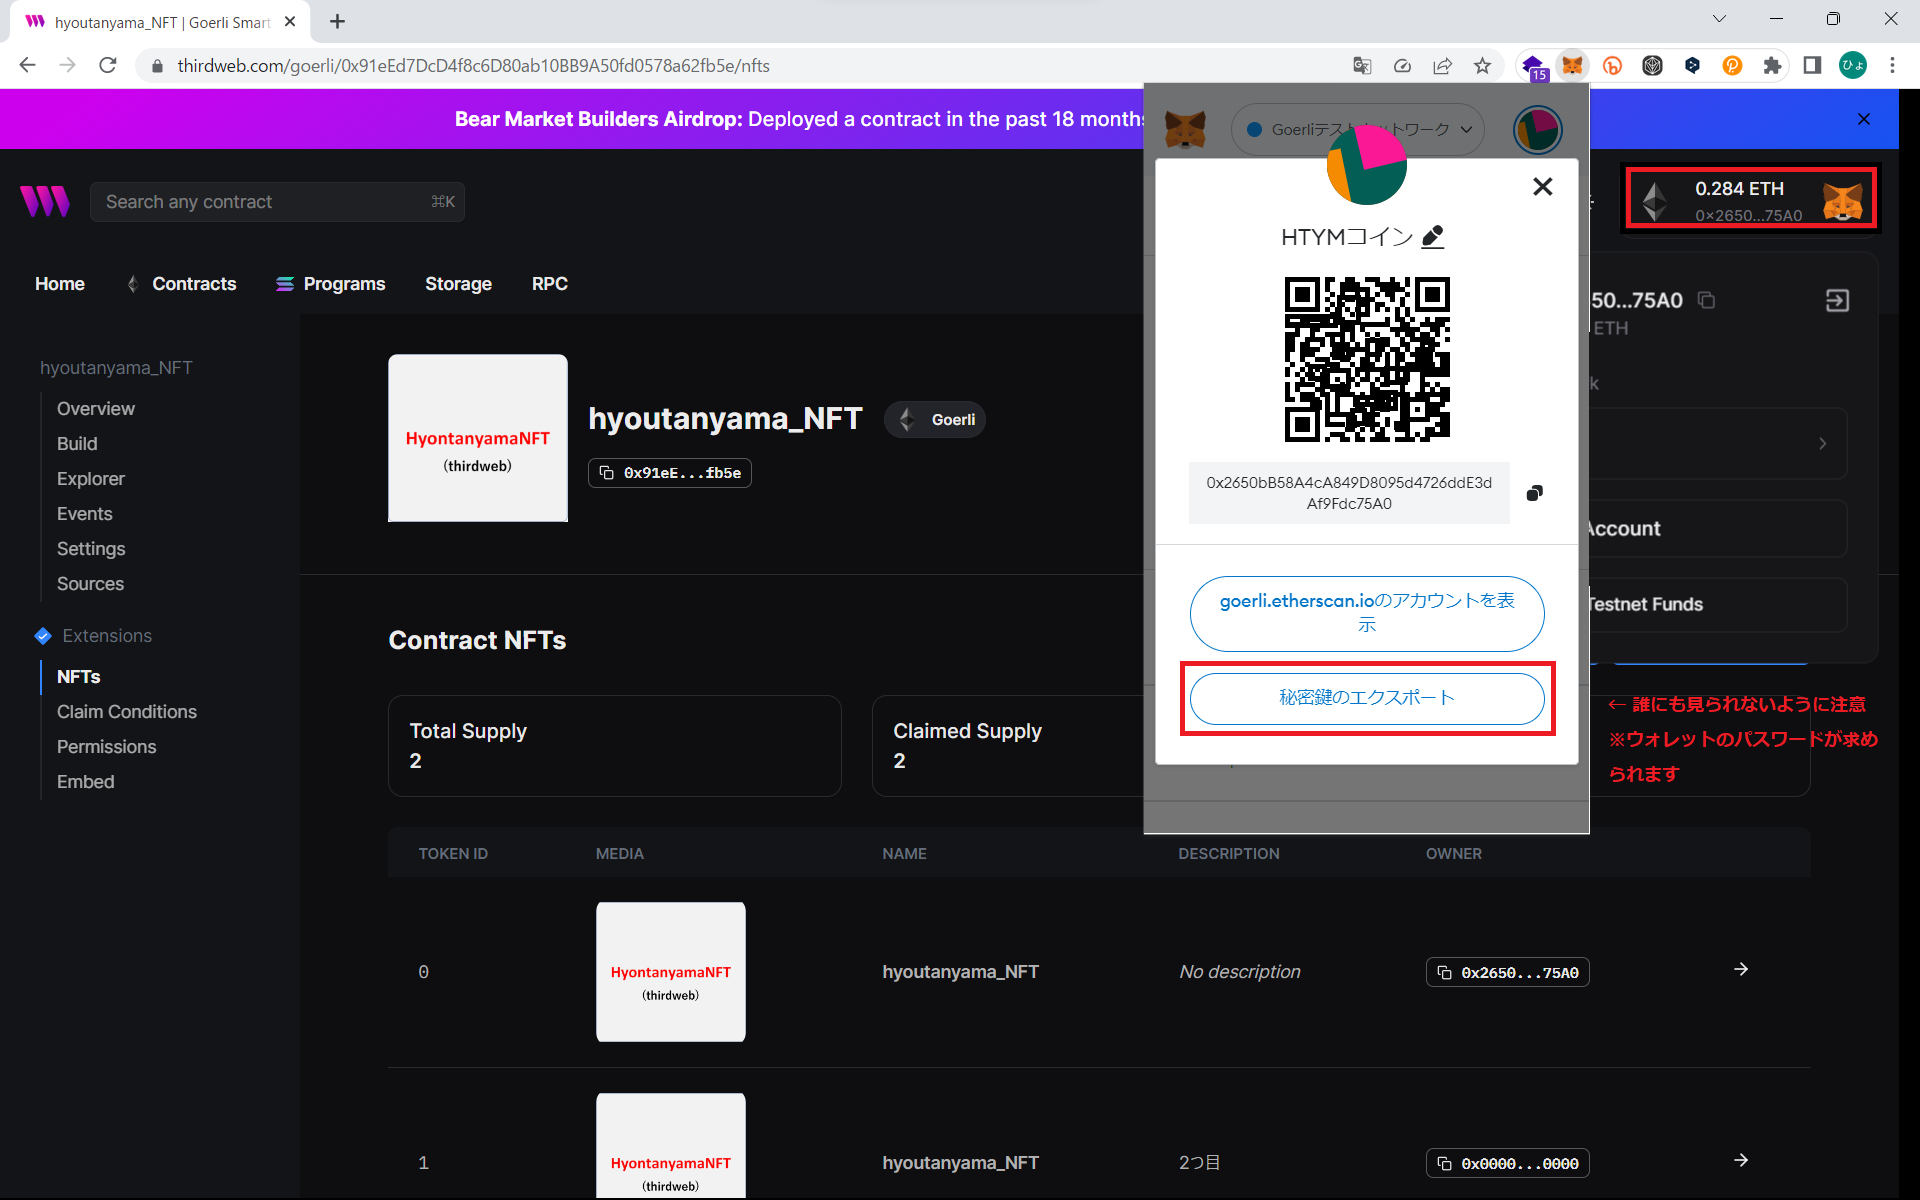Copy contract address 0x91eE...fb5e
Screen dimensions: 1920x1200
click(670, 473)
